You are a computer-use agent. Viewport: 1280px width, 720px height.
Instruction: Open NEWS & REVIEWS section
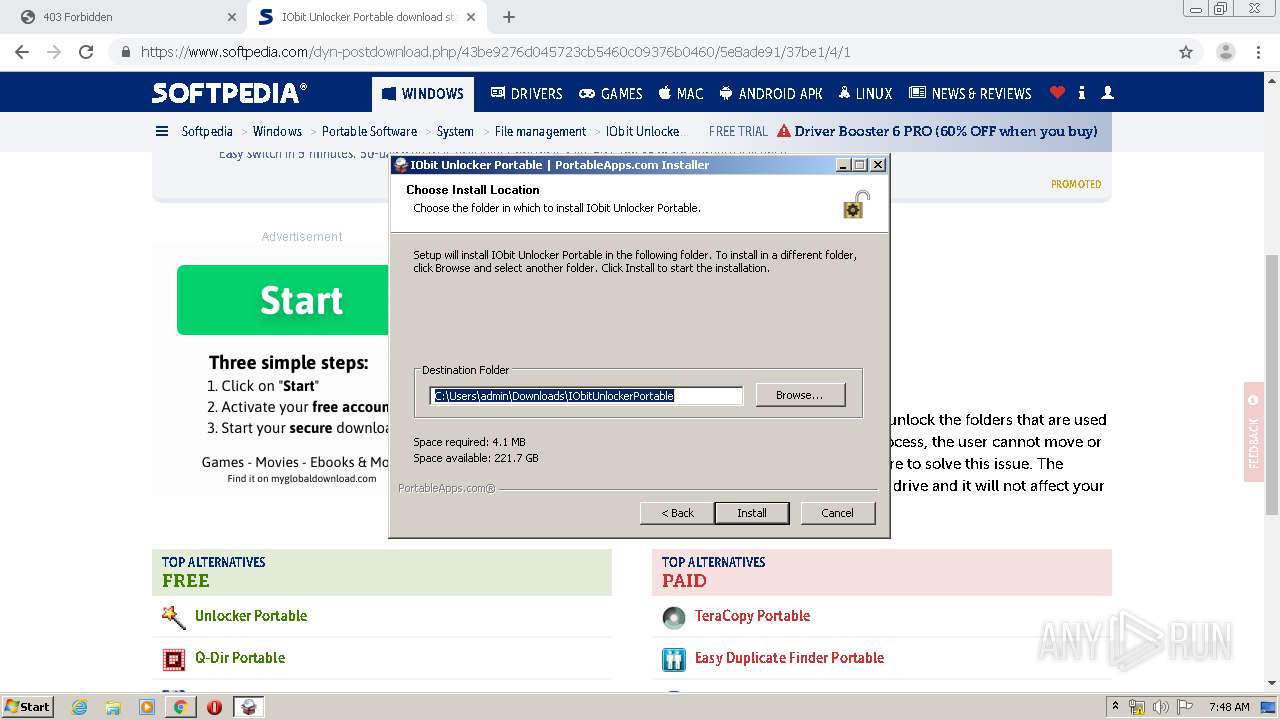[x=970, y=94]
